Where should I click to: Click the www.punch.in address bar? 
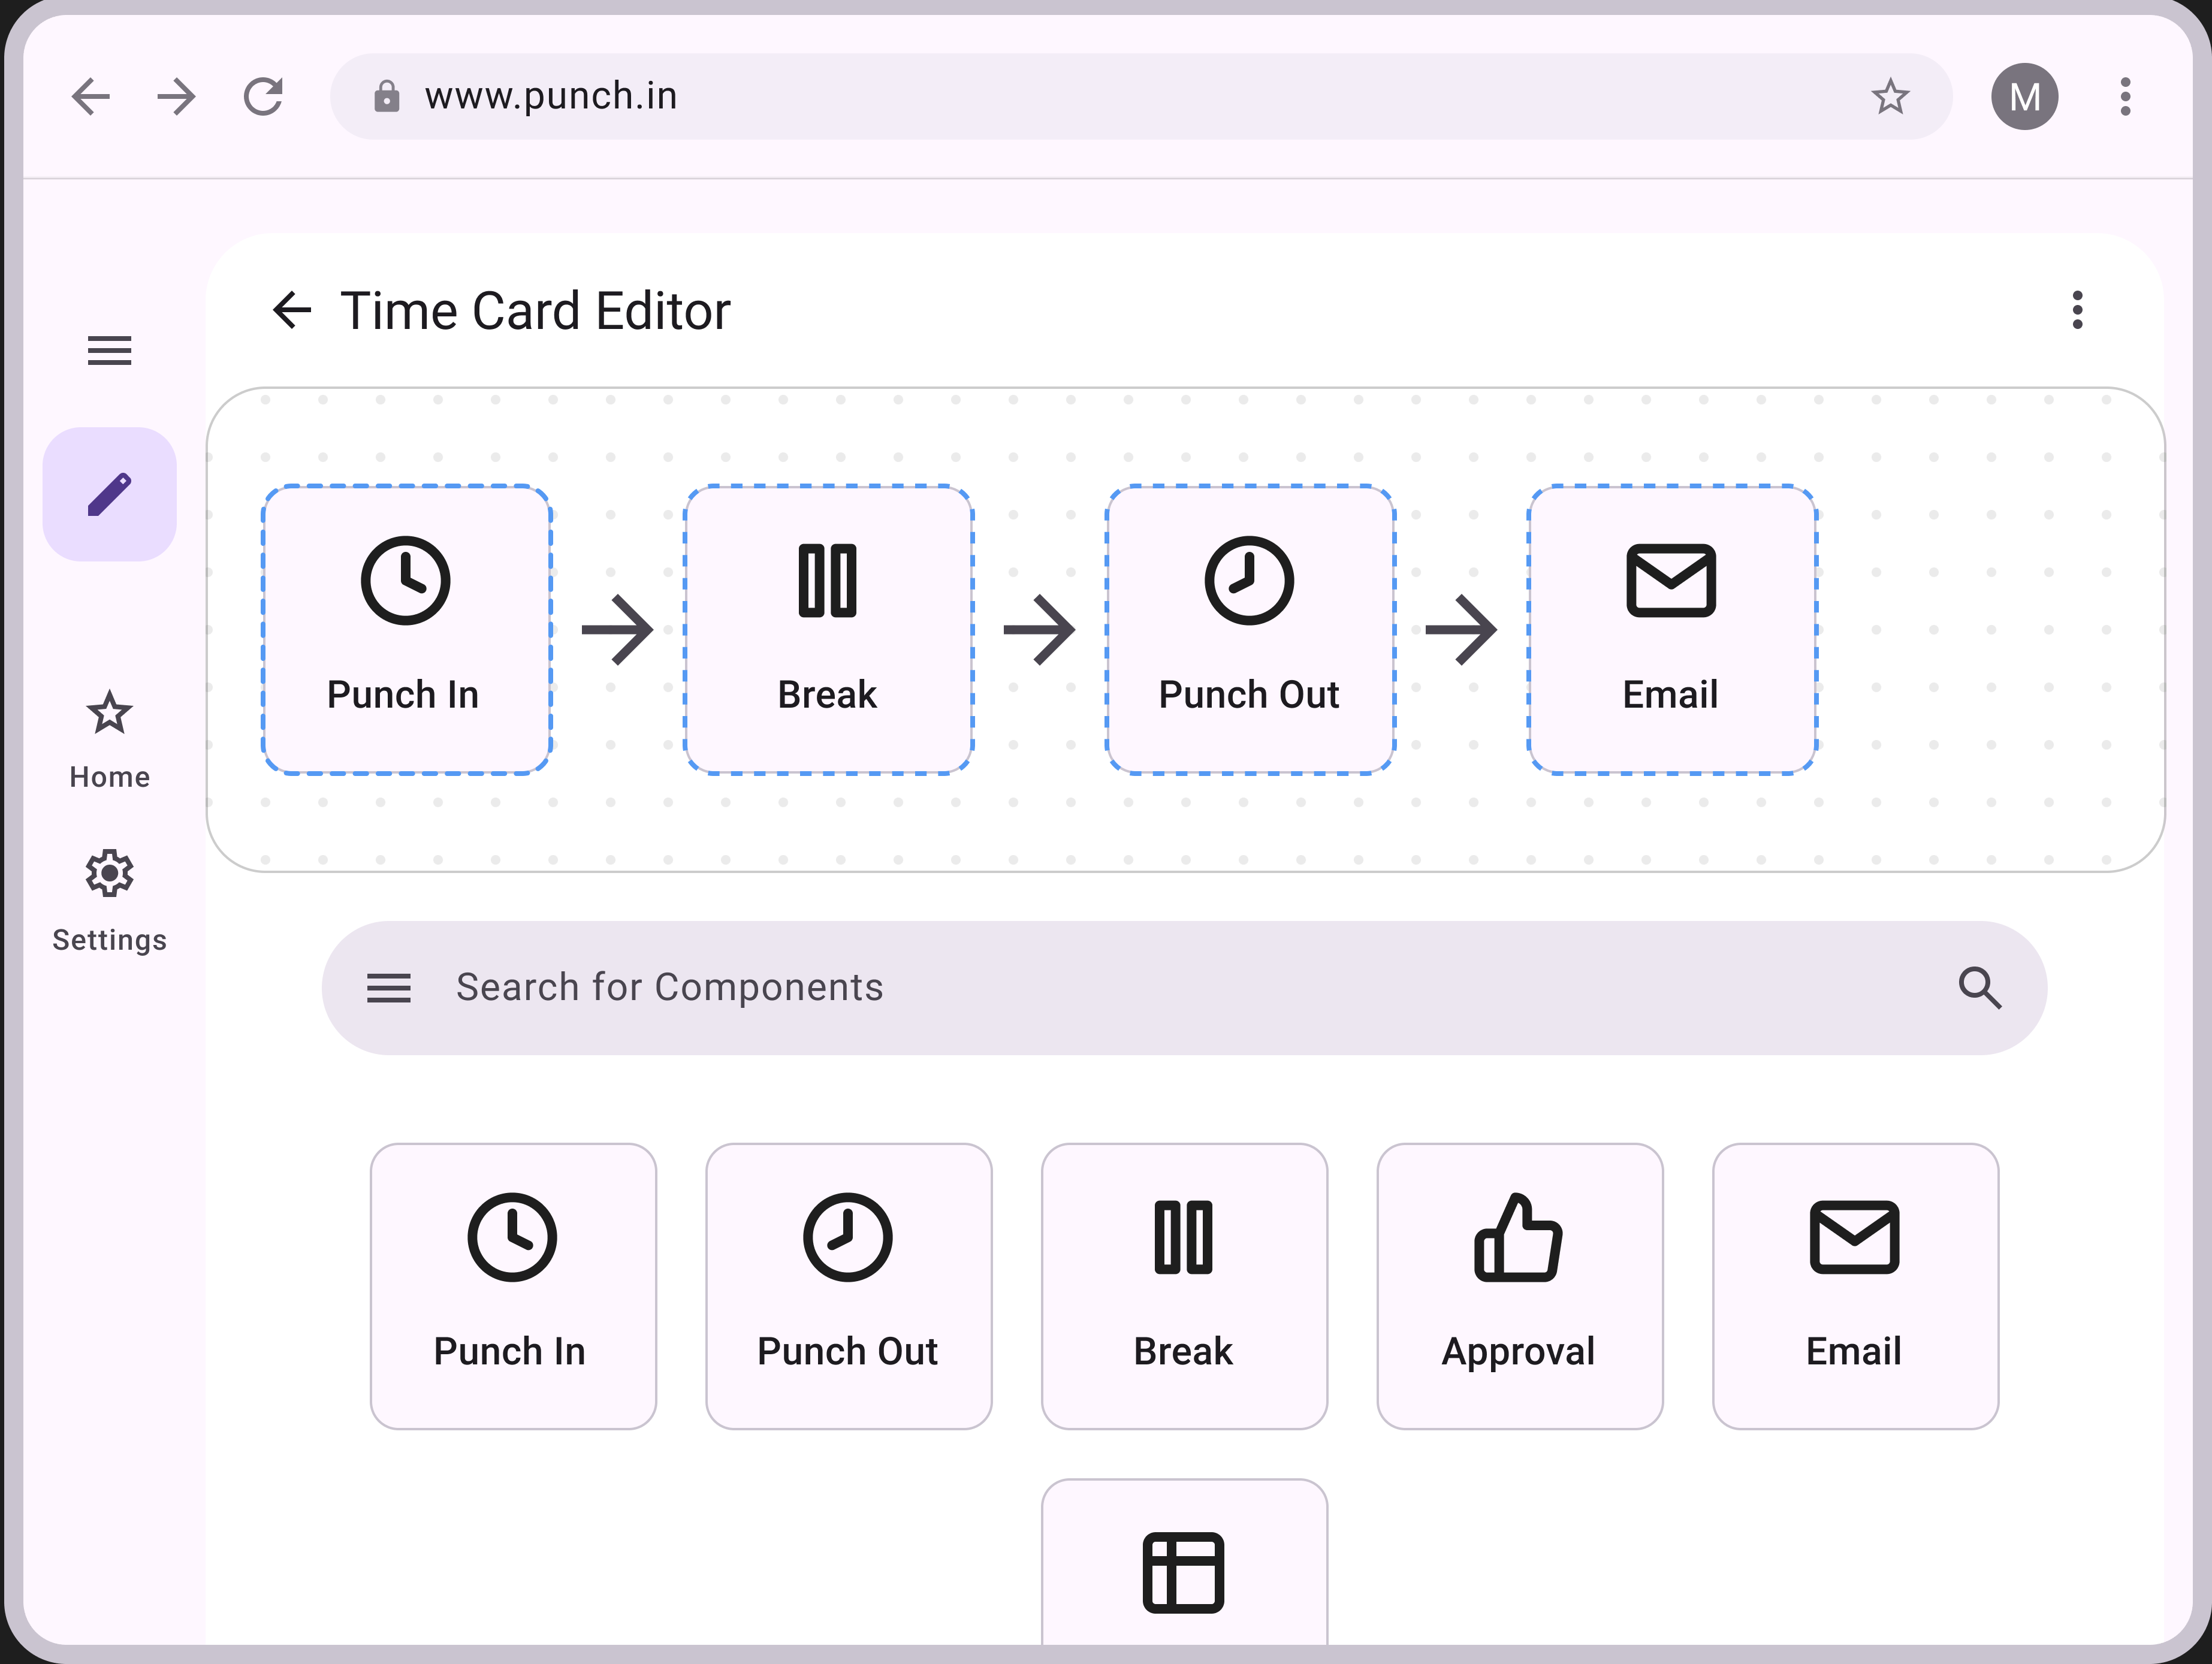[1140, 97]
